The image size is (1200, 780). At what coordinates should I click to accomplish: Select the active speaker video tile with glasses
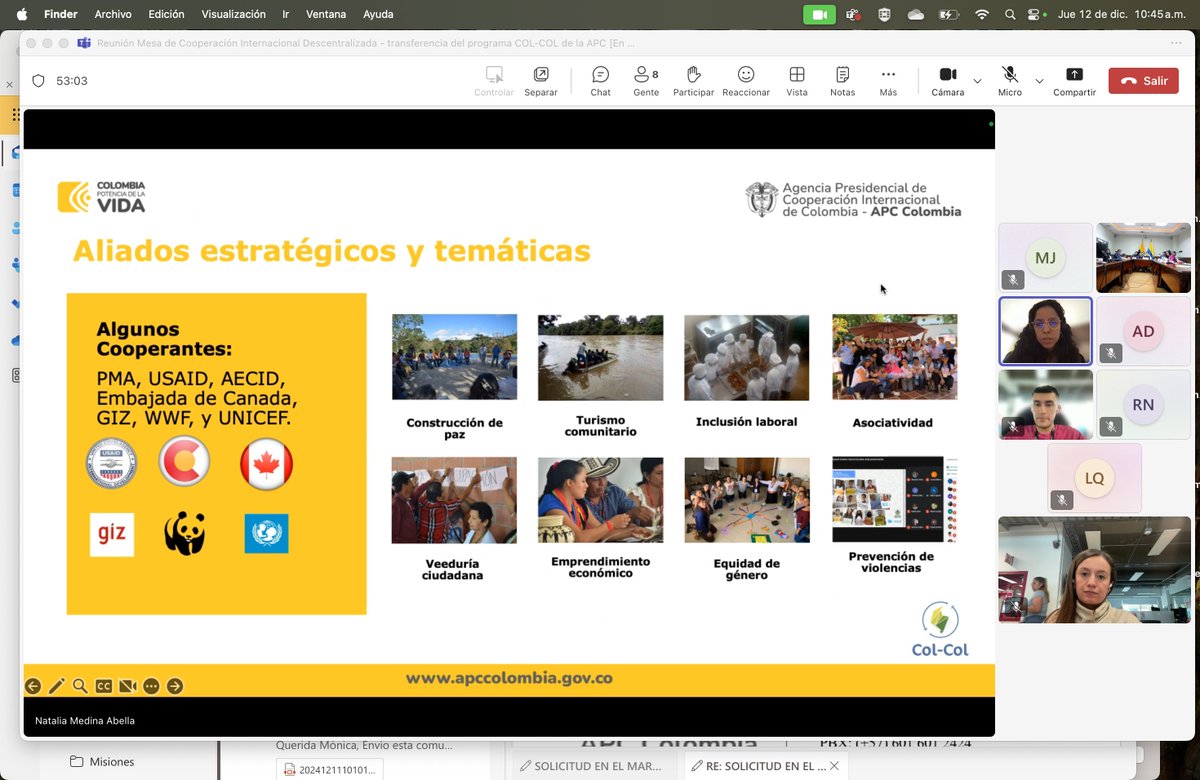pos(1045,331)
